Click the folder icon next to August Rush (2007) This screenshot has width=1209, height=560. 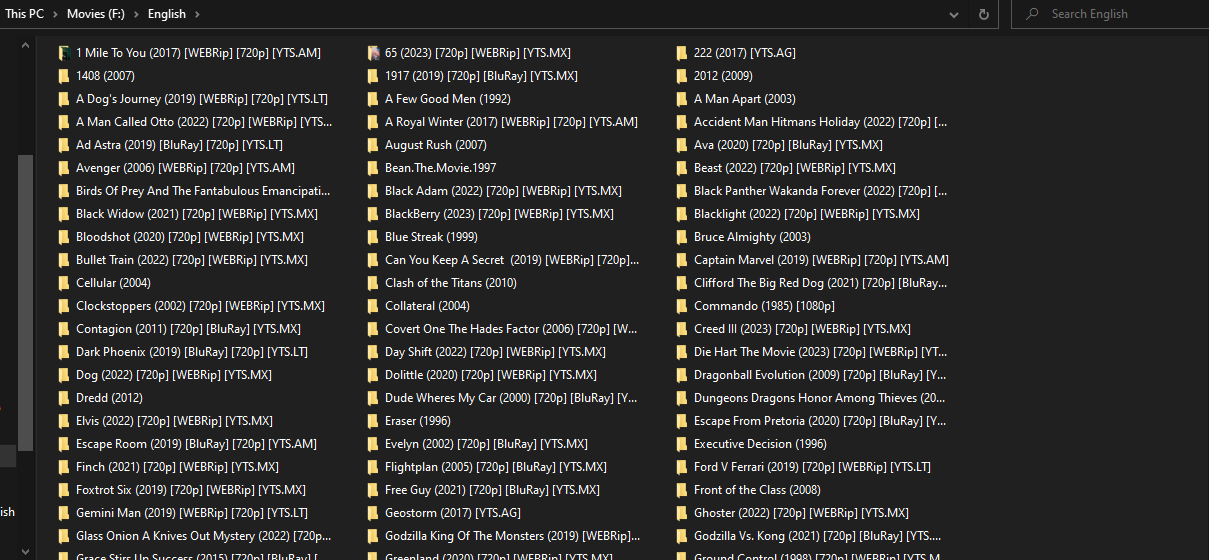click(373, 145)
